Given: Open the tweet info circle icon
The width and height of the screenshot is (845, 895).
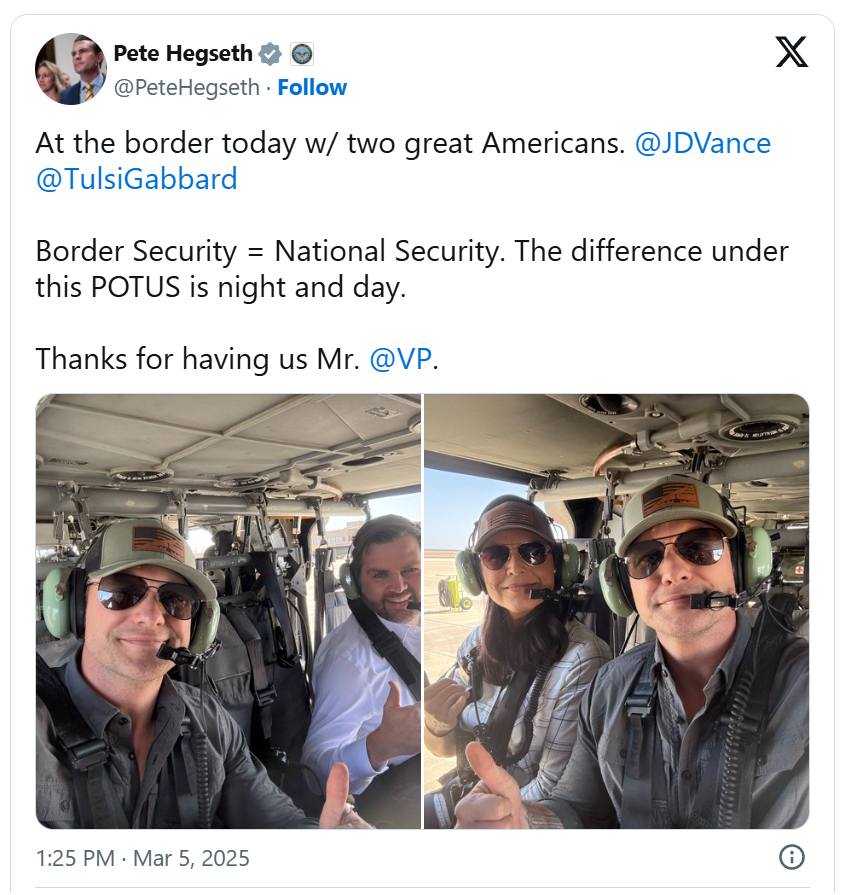Looking at the screenshot, I should tap(791, 857).
